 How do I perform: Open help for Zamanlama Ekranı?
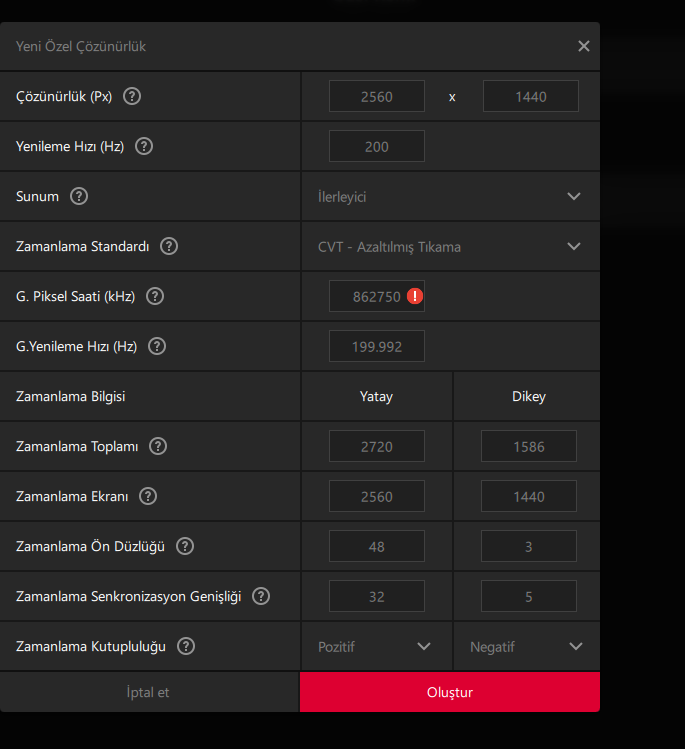148,496
